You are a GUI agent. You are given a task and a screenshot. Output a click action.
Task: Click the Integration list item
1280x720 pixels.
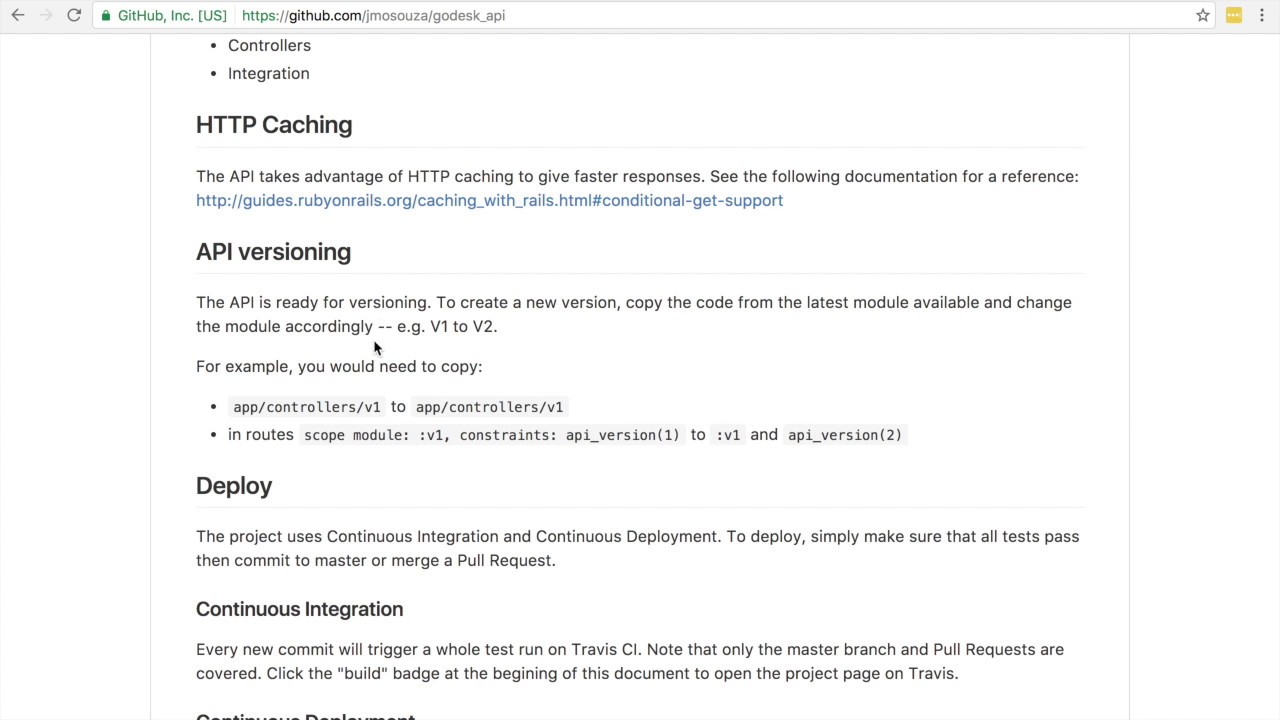(x=268, y=73)
